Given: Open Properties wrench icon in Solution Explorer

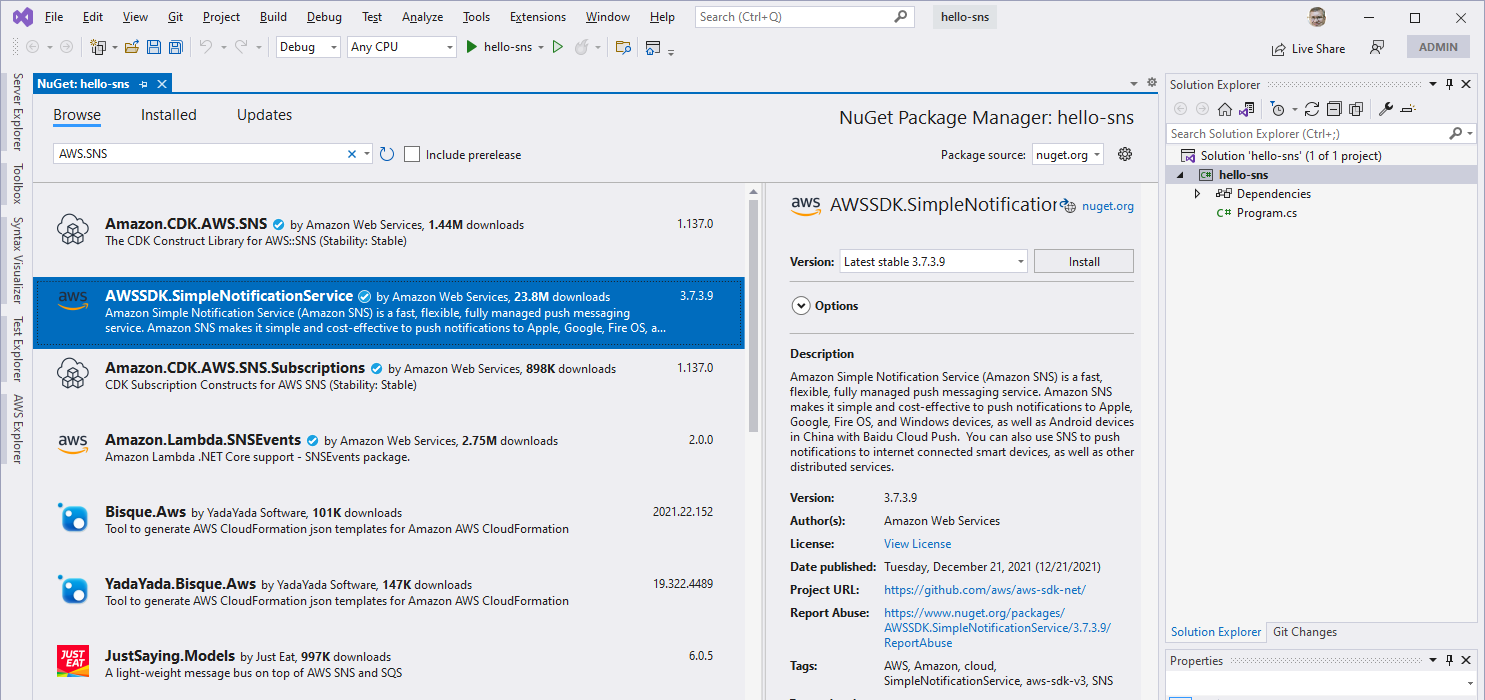Looking at the screenshot, I should tap(1386, 109).
